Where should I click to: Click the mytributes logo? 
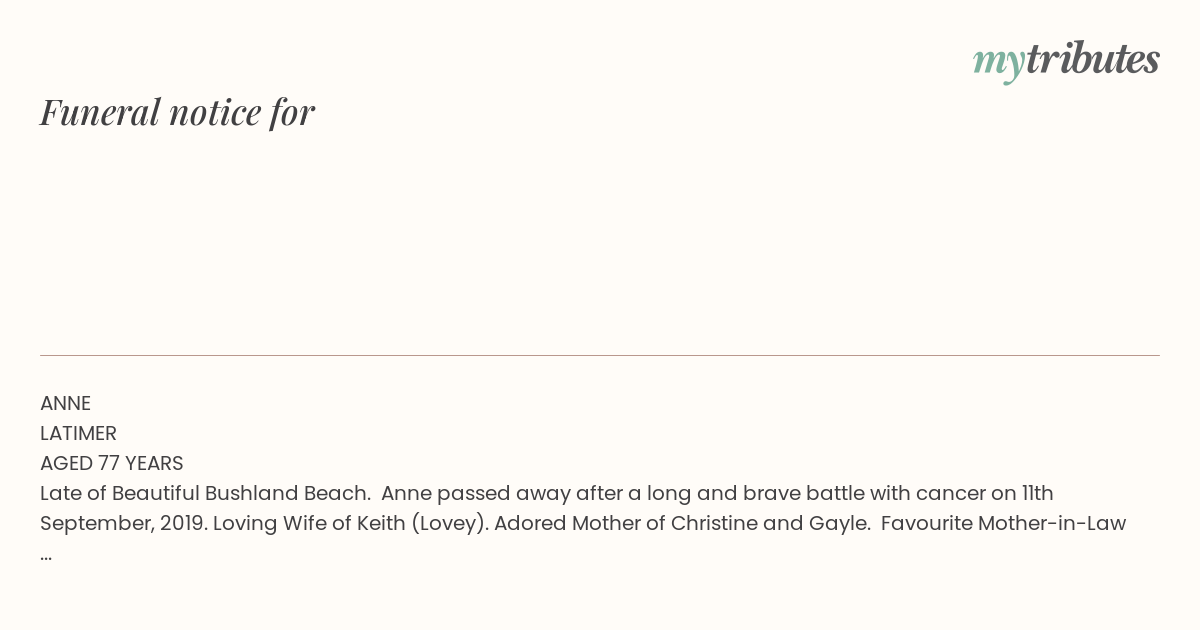point(1066,61)
